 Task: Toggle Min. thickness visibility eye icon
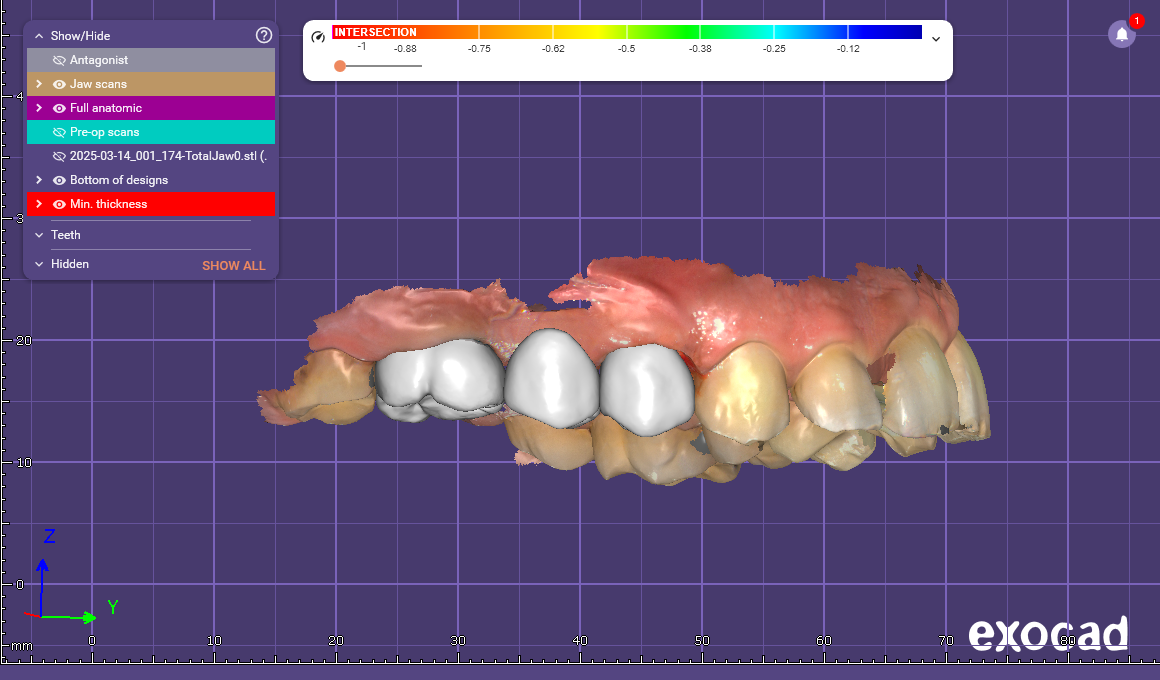[59, 204]
